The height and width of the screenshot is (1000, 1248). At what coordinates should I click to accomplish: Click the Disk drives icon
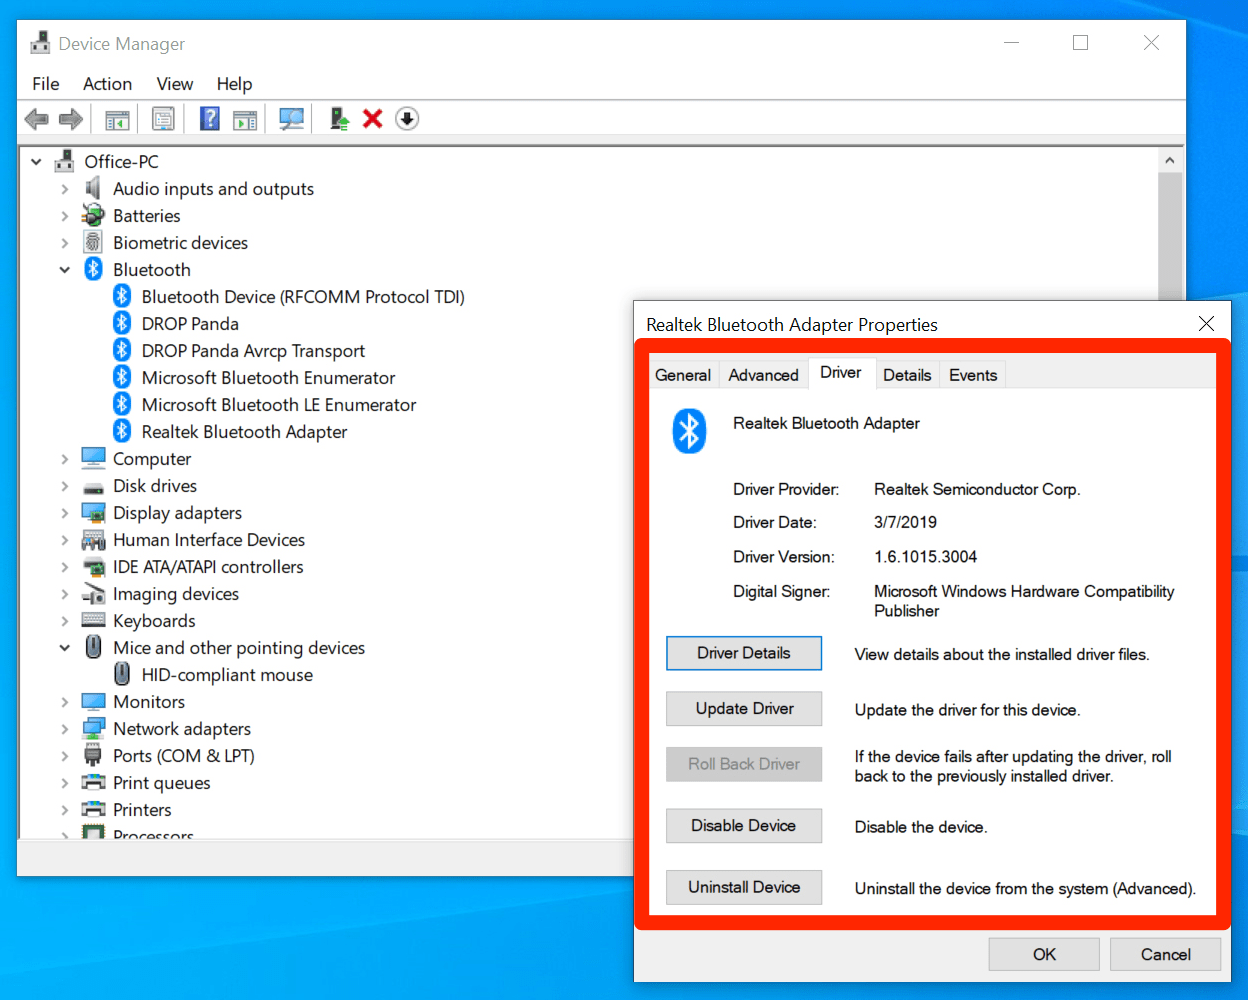point(93,486)
